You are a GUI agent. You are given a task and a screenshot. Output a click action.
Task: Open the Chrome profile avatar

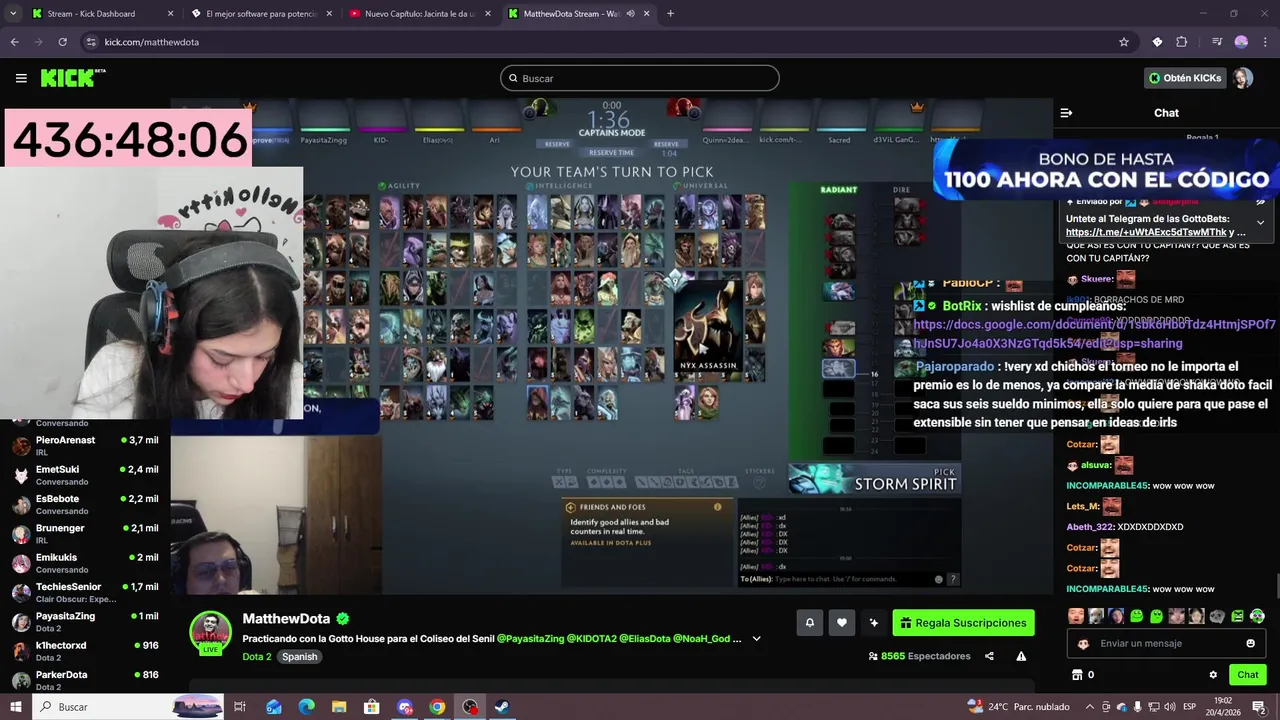1241,42
